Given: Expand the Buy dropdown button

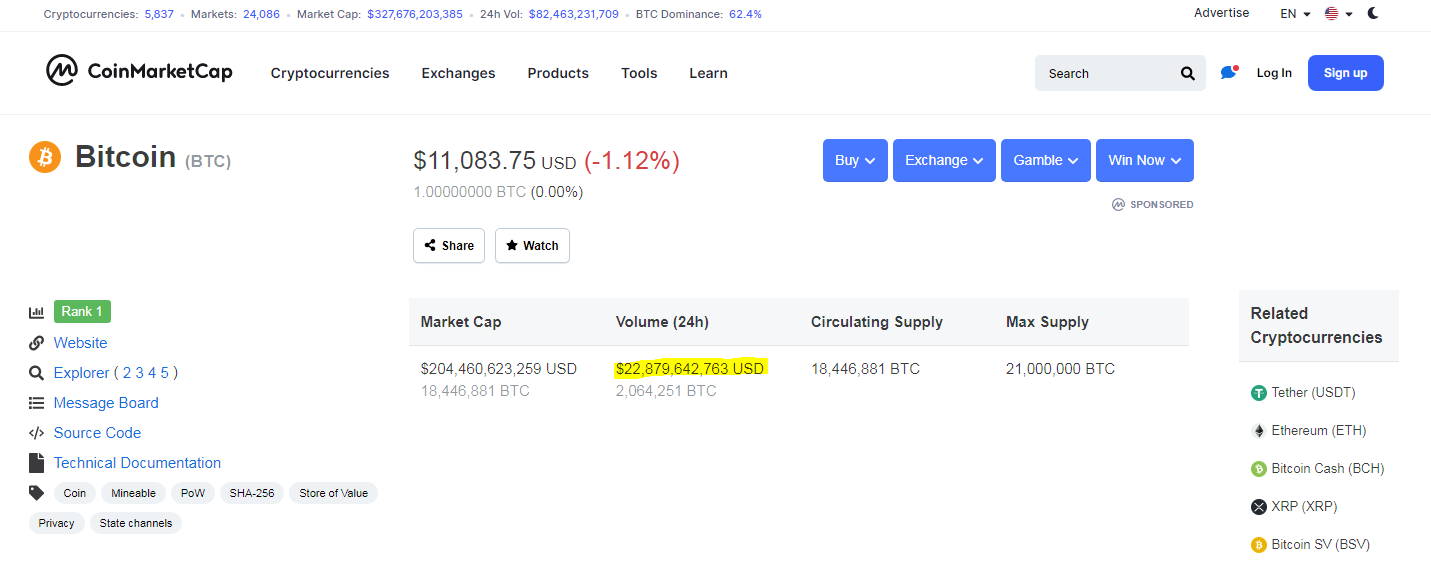Looking at the screenshot, I should (855, 160).
